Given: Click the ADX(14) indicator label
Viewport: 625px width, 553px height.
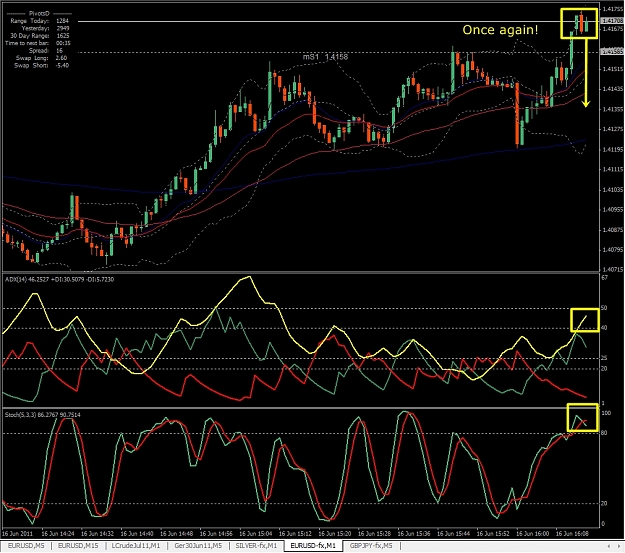Looking at the screenshot, I should (x=59, y=279).
